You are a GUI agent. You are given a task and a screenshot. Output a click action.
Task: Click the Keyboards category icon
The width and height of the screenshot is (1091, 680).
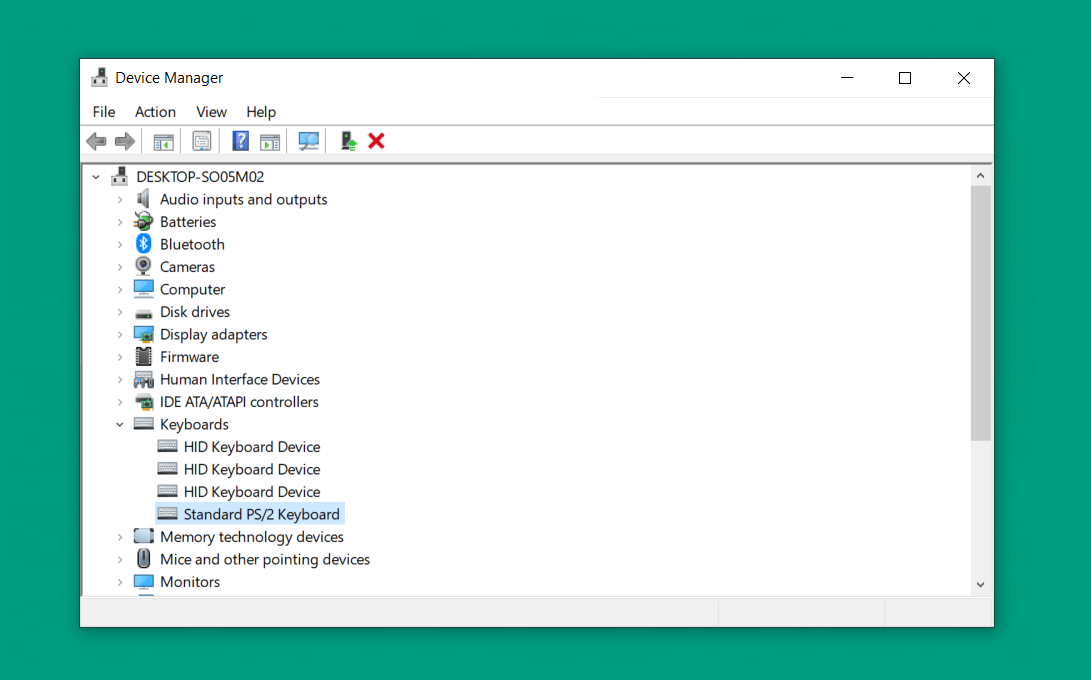[143, 423]
